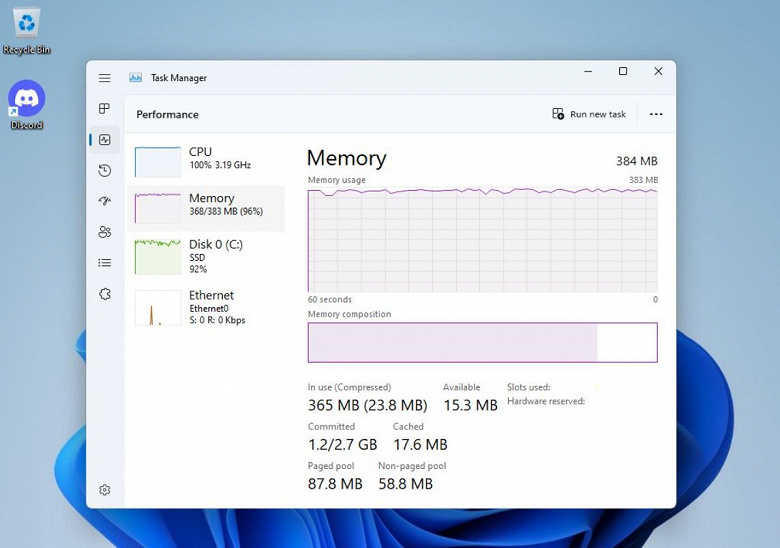The height and width of the screenshot is (548, 780).
Task: Click the Memory usage graph
Action: tap(482, 239)
